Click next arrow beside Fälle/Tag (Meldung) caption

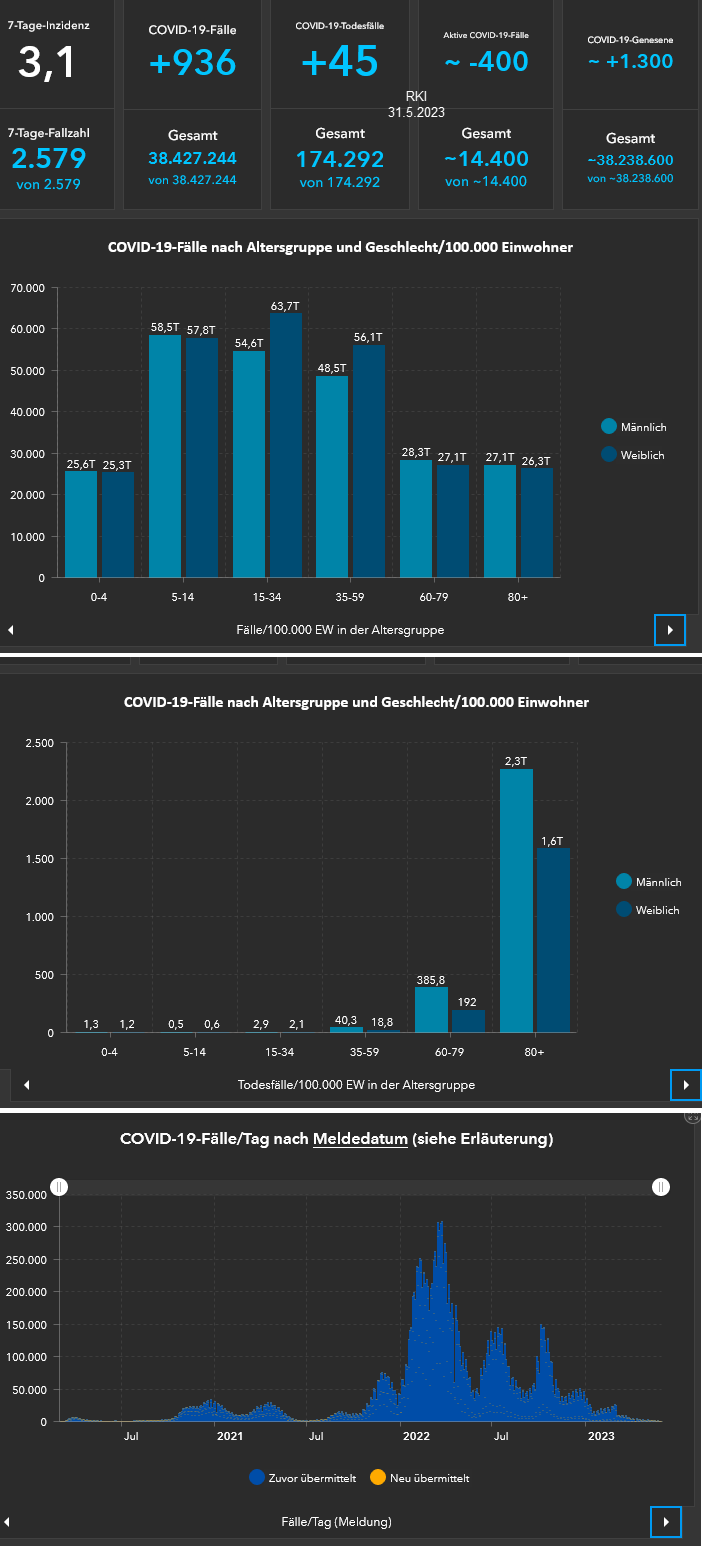[x=666, y=1521]
